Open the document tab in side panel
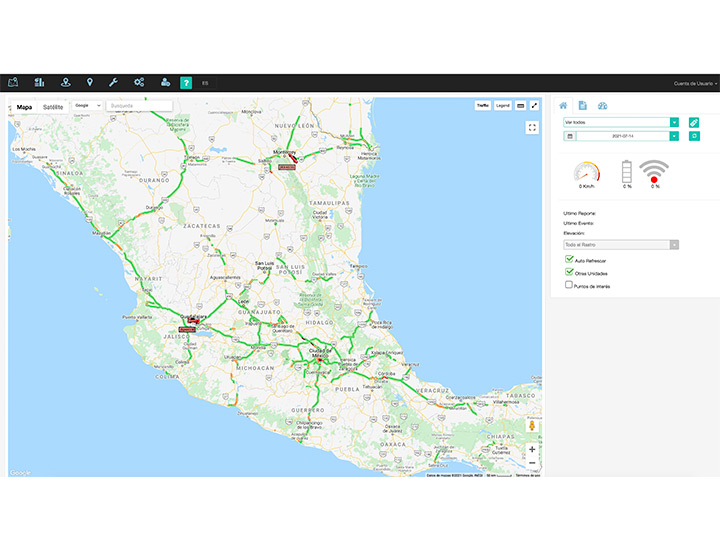 582,106
